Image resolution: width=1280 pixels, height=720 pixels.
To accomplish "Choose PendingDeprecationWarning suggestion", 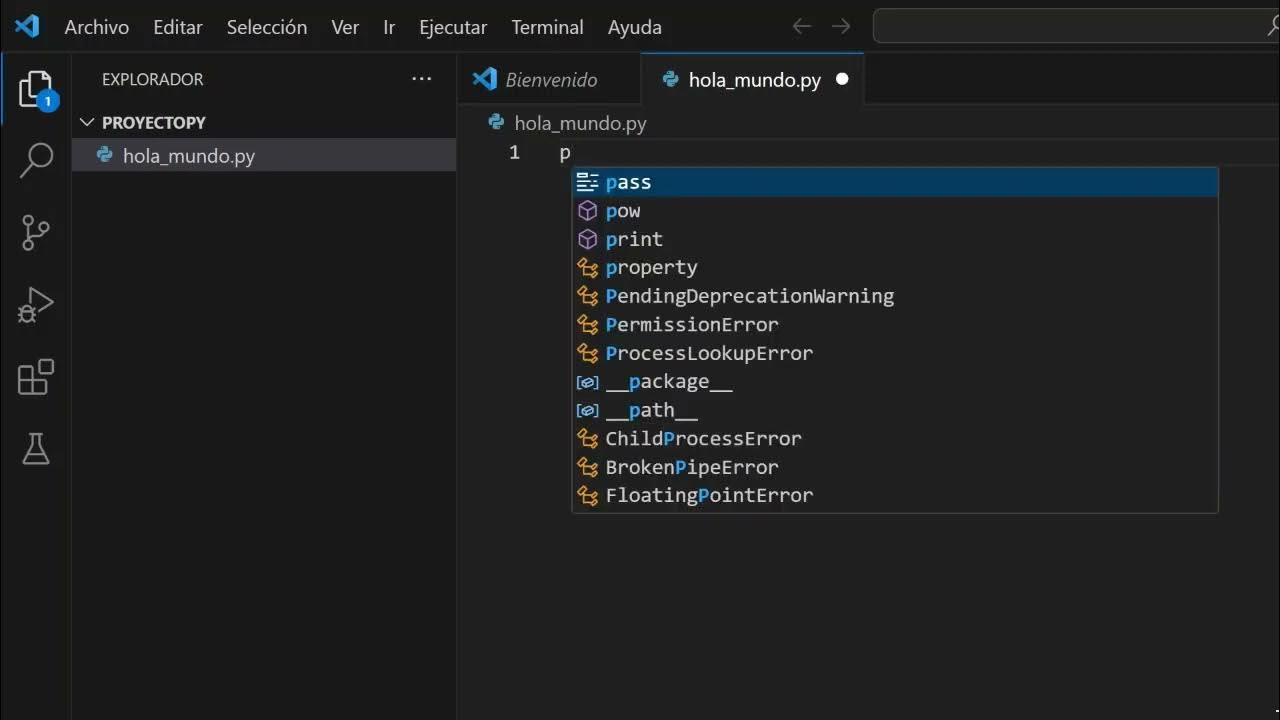I will [x=894, y=296].
